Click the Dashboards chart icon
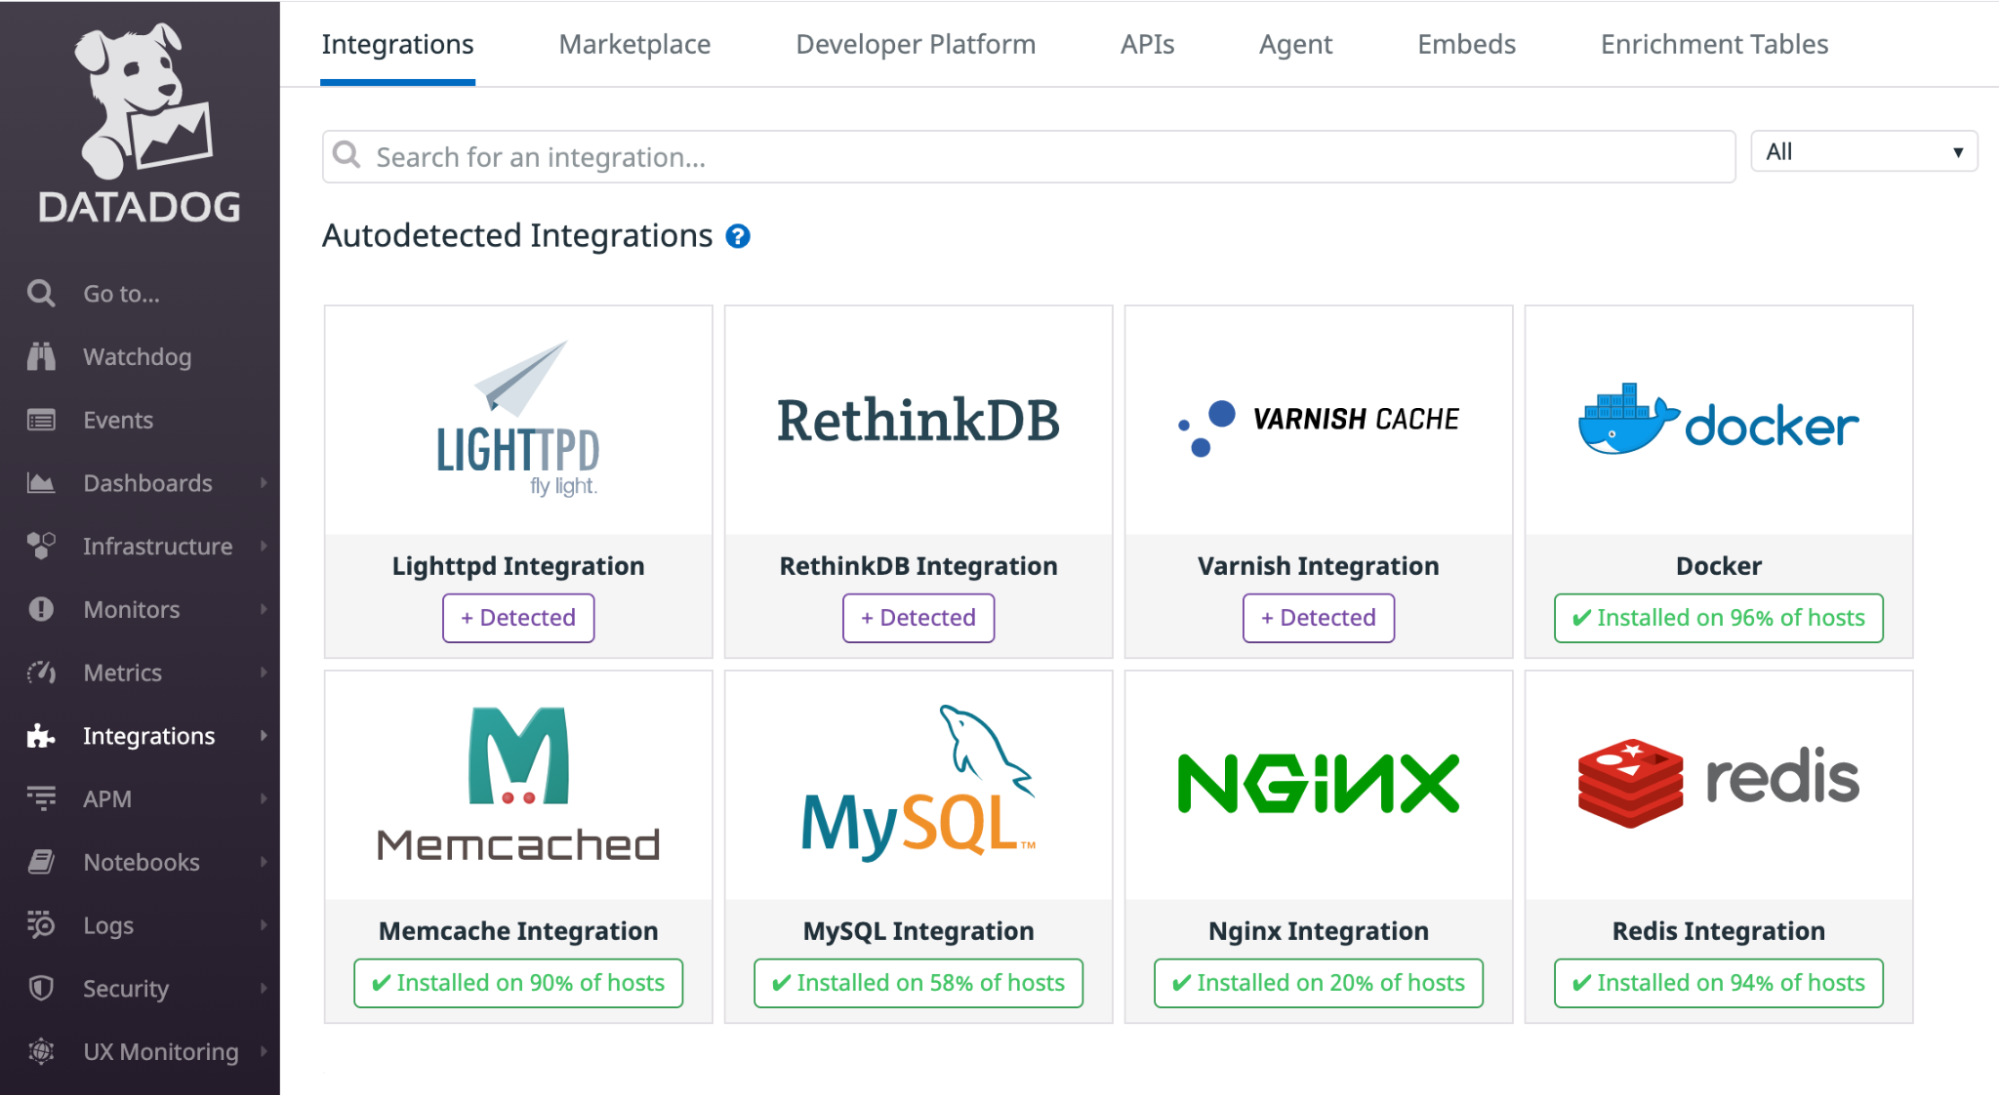The image size is (1999, 1096). (x=40, y=483)
